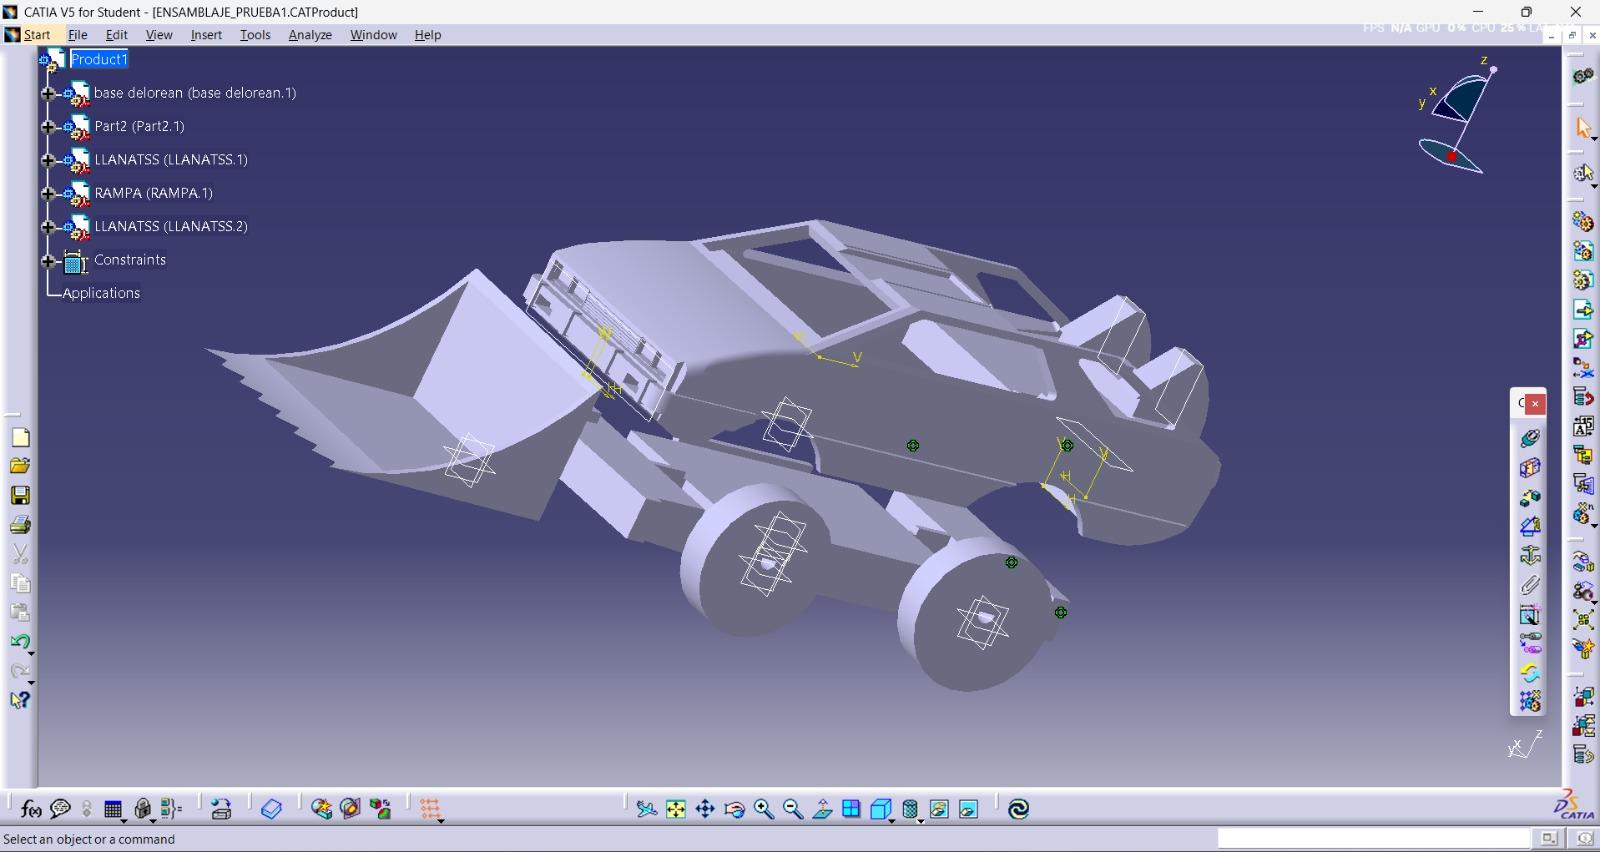Click the Fly Mode airplane icon
Viewport: 1600px width, 852px height.
click(647, 809)
